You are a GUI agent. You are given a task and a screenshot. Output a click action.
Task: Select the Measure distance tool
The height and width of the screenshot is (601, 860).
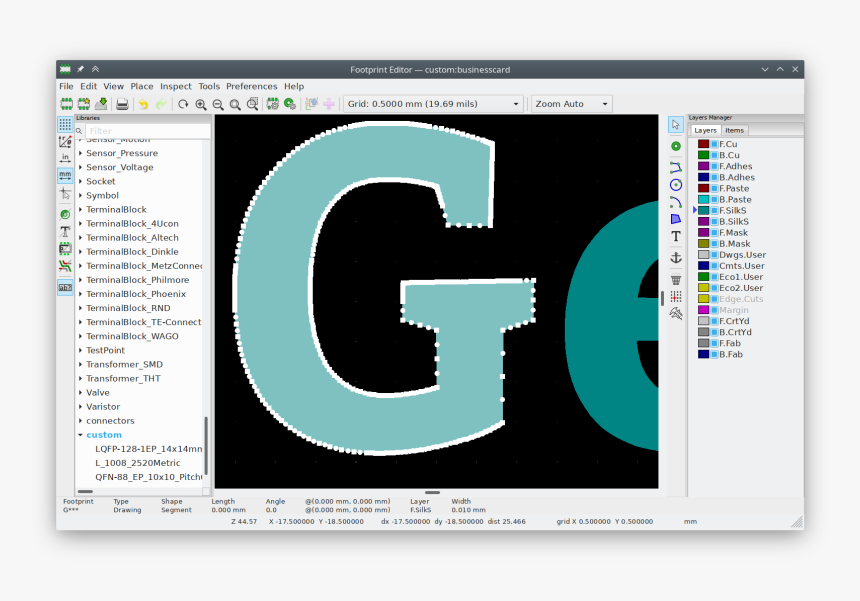676,314
